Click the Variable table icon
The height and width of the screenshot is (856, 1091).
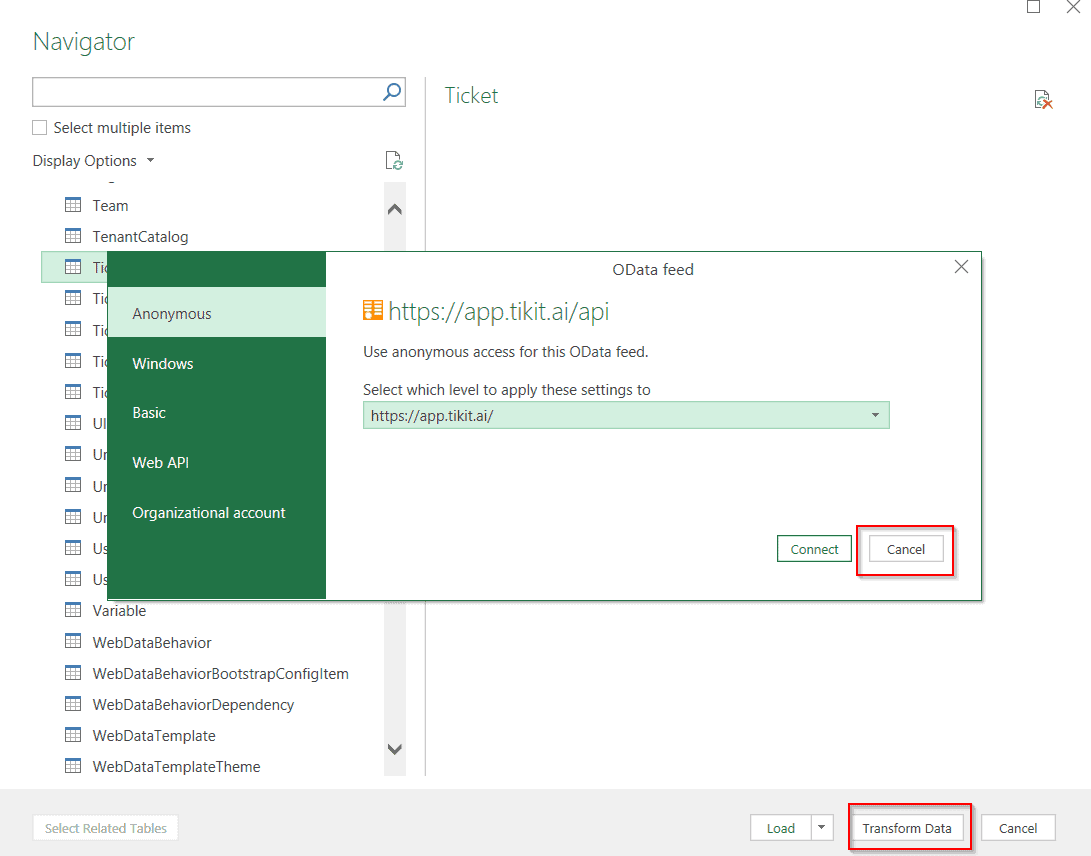click(x=73, y=610)
